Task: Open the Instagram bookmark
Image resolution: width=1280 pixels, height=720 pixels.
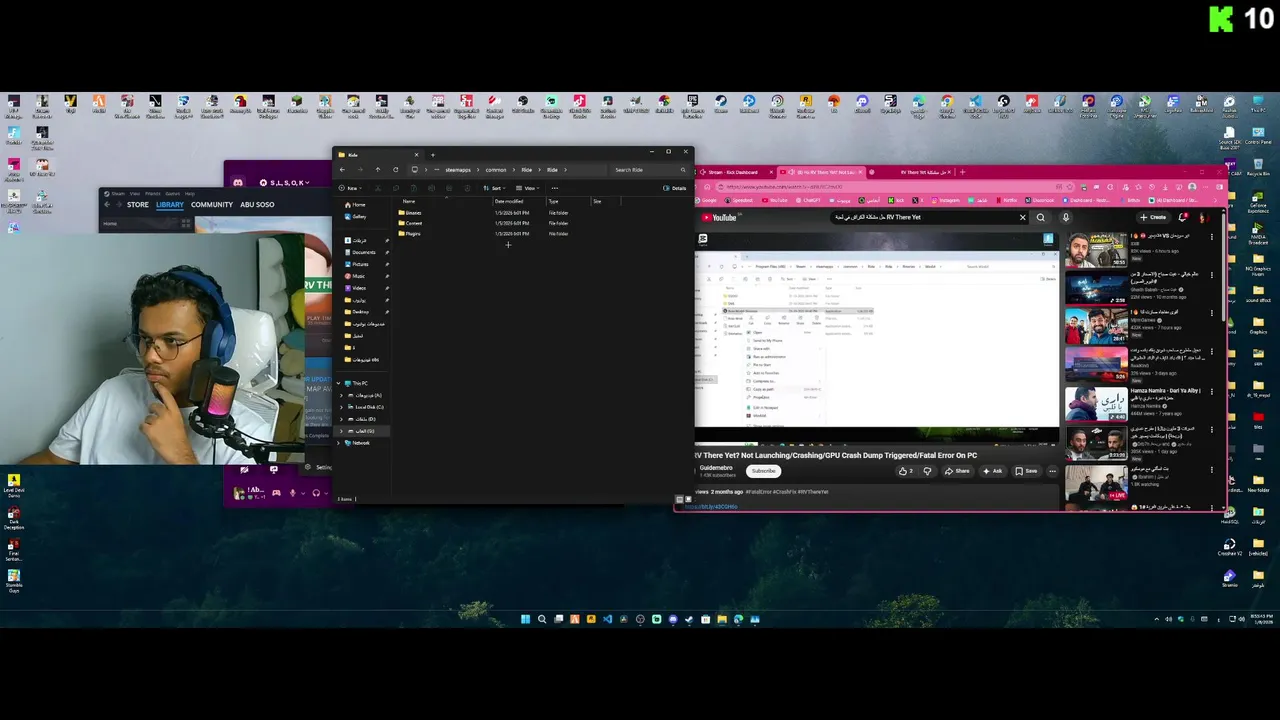Action: [x=945, y=200]
